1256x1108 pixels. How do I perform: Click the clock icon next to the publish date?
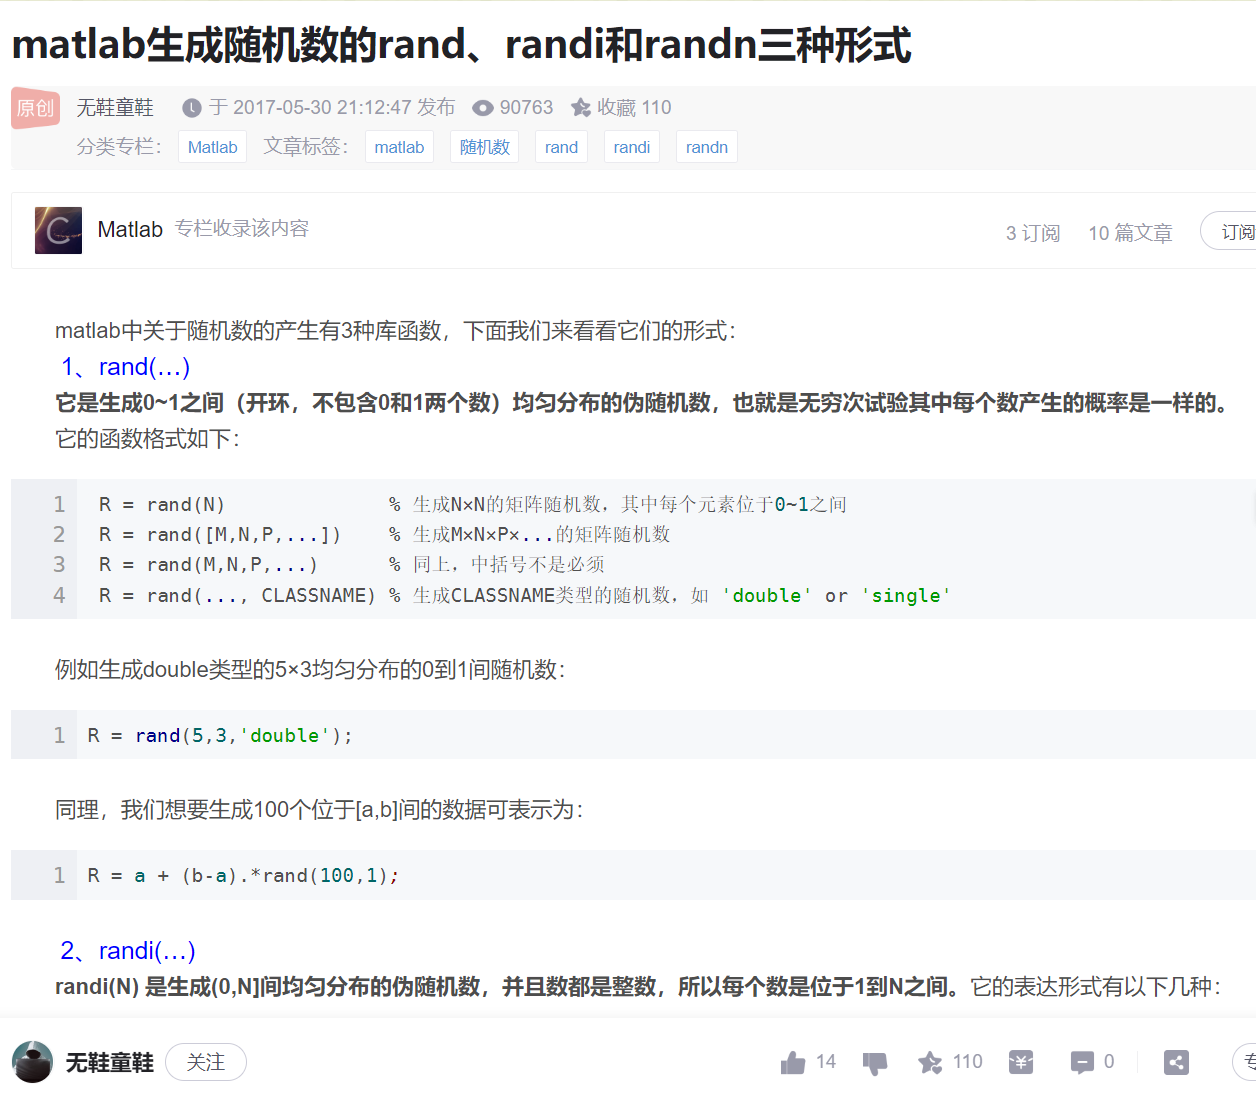[190, 107]
